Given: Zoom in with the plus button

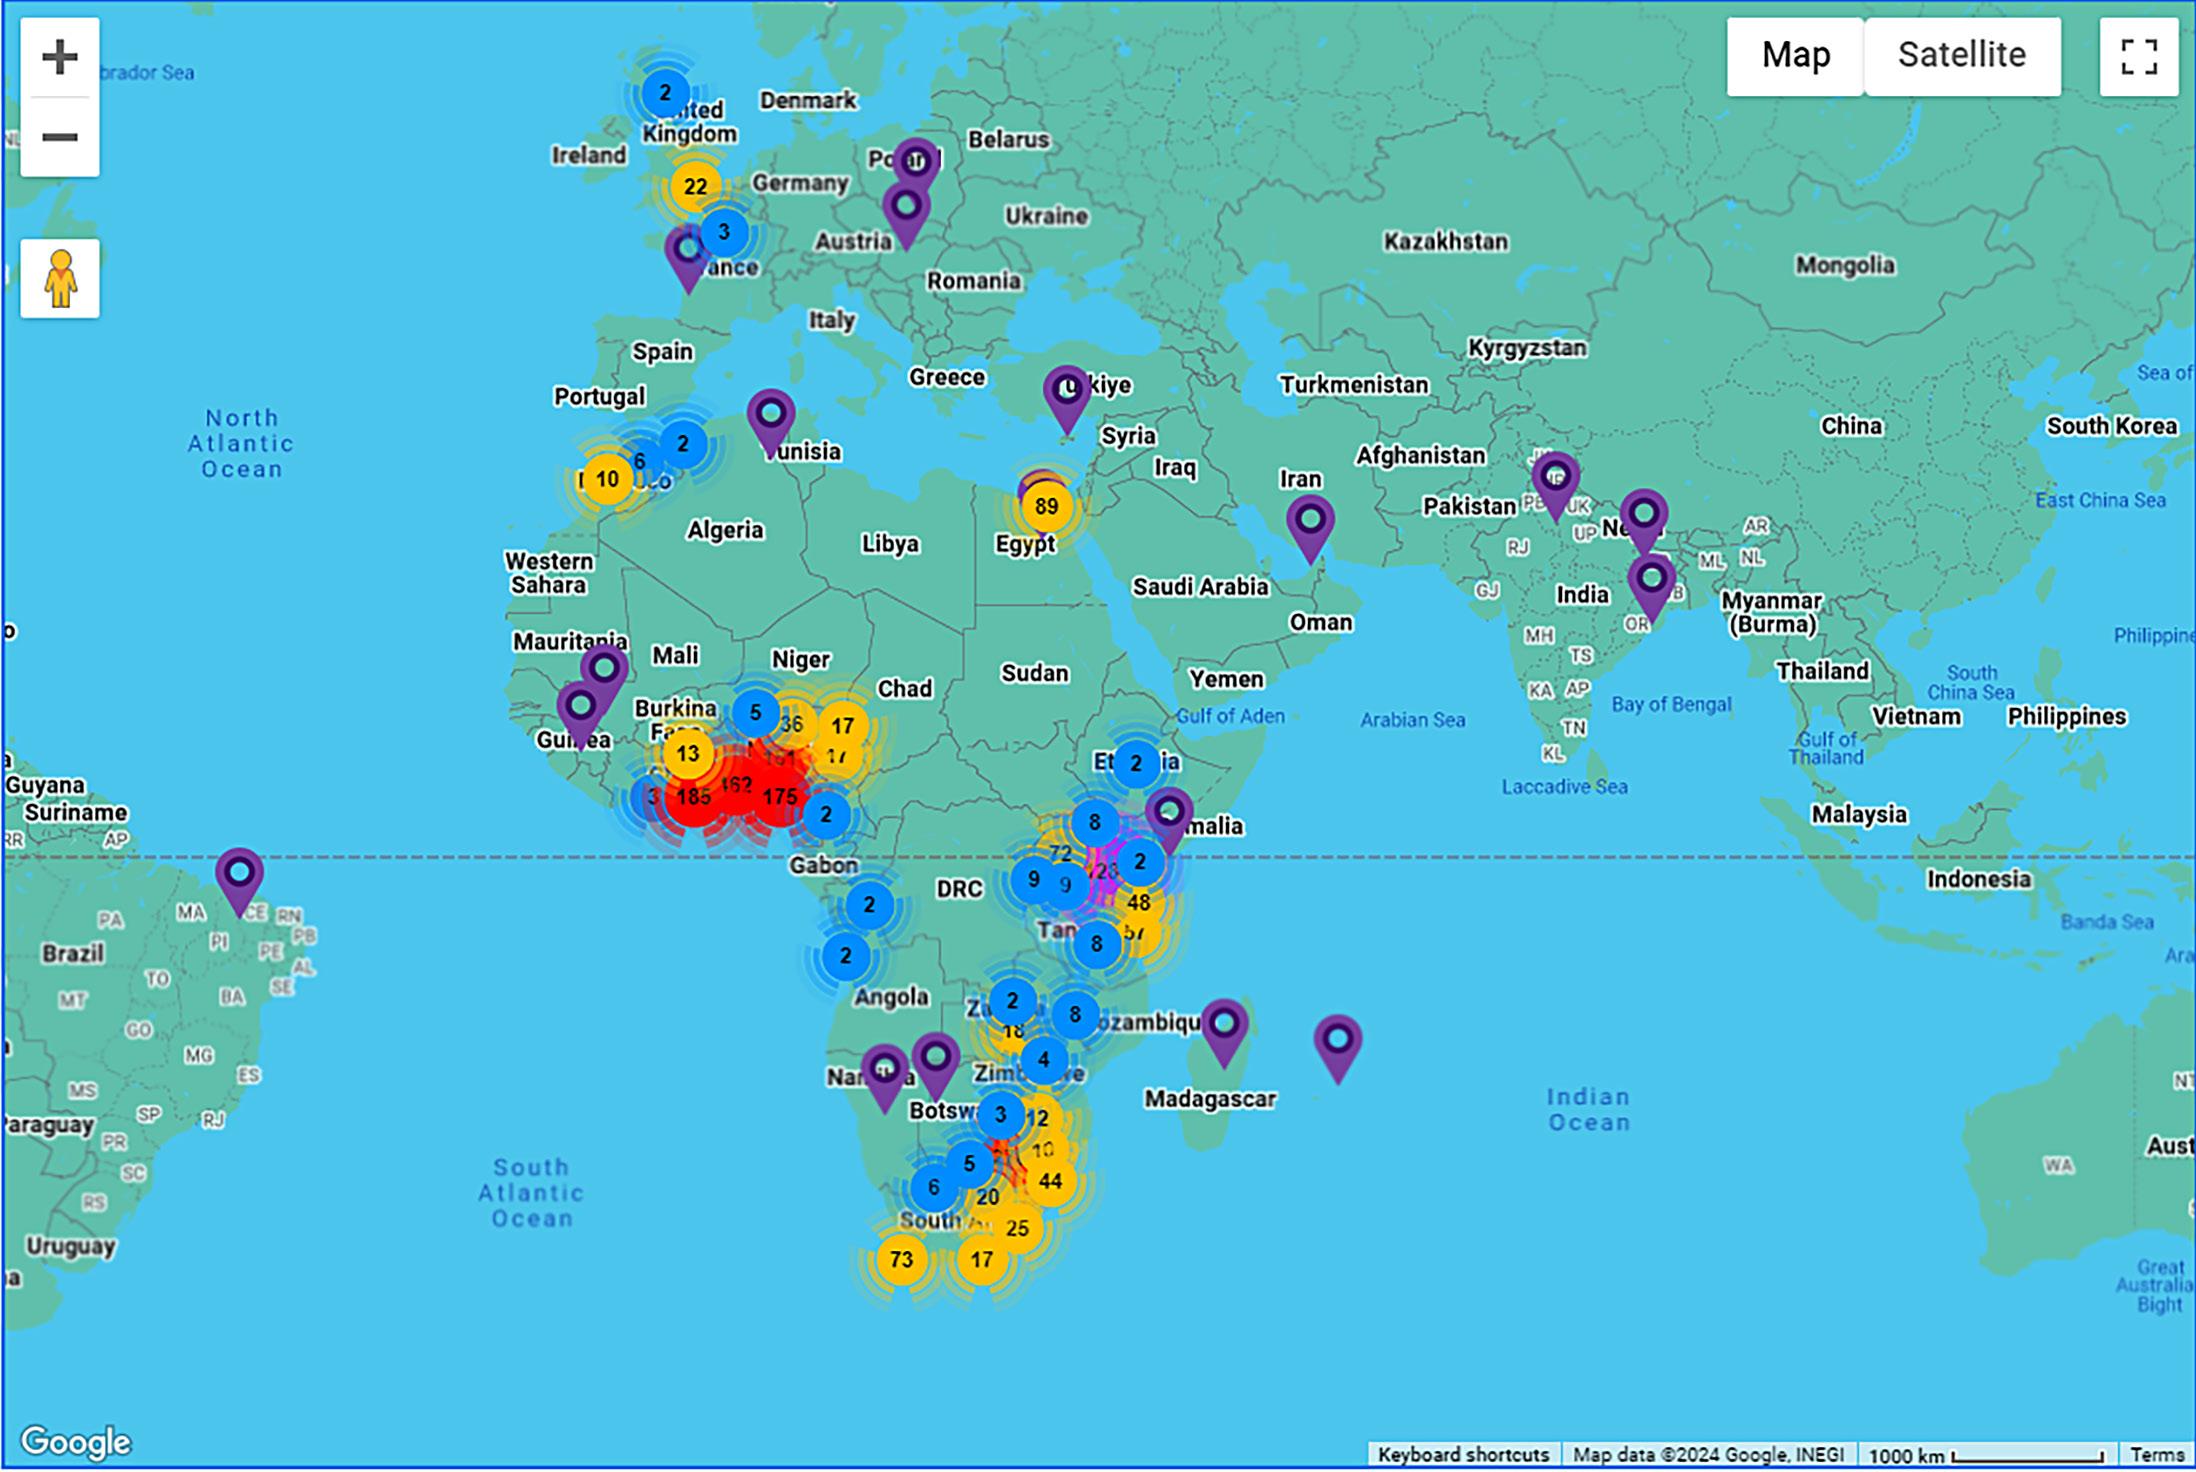Looking at the screenshot, I should tap(60, 57).
